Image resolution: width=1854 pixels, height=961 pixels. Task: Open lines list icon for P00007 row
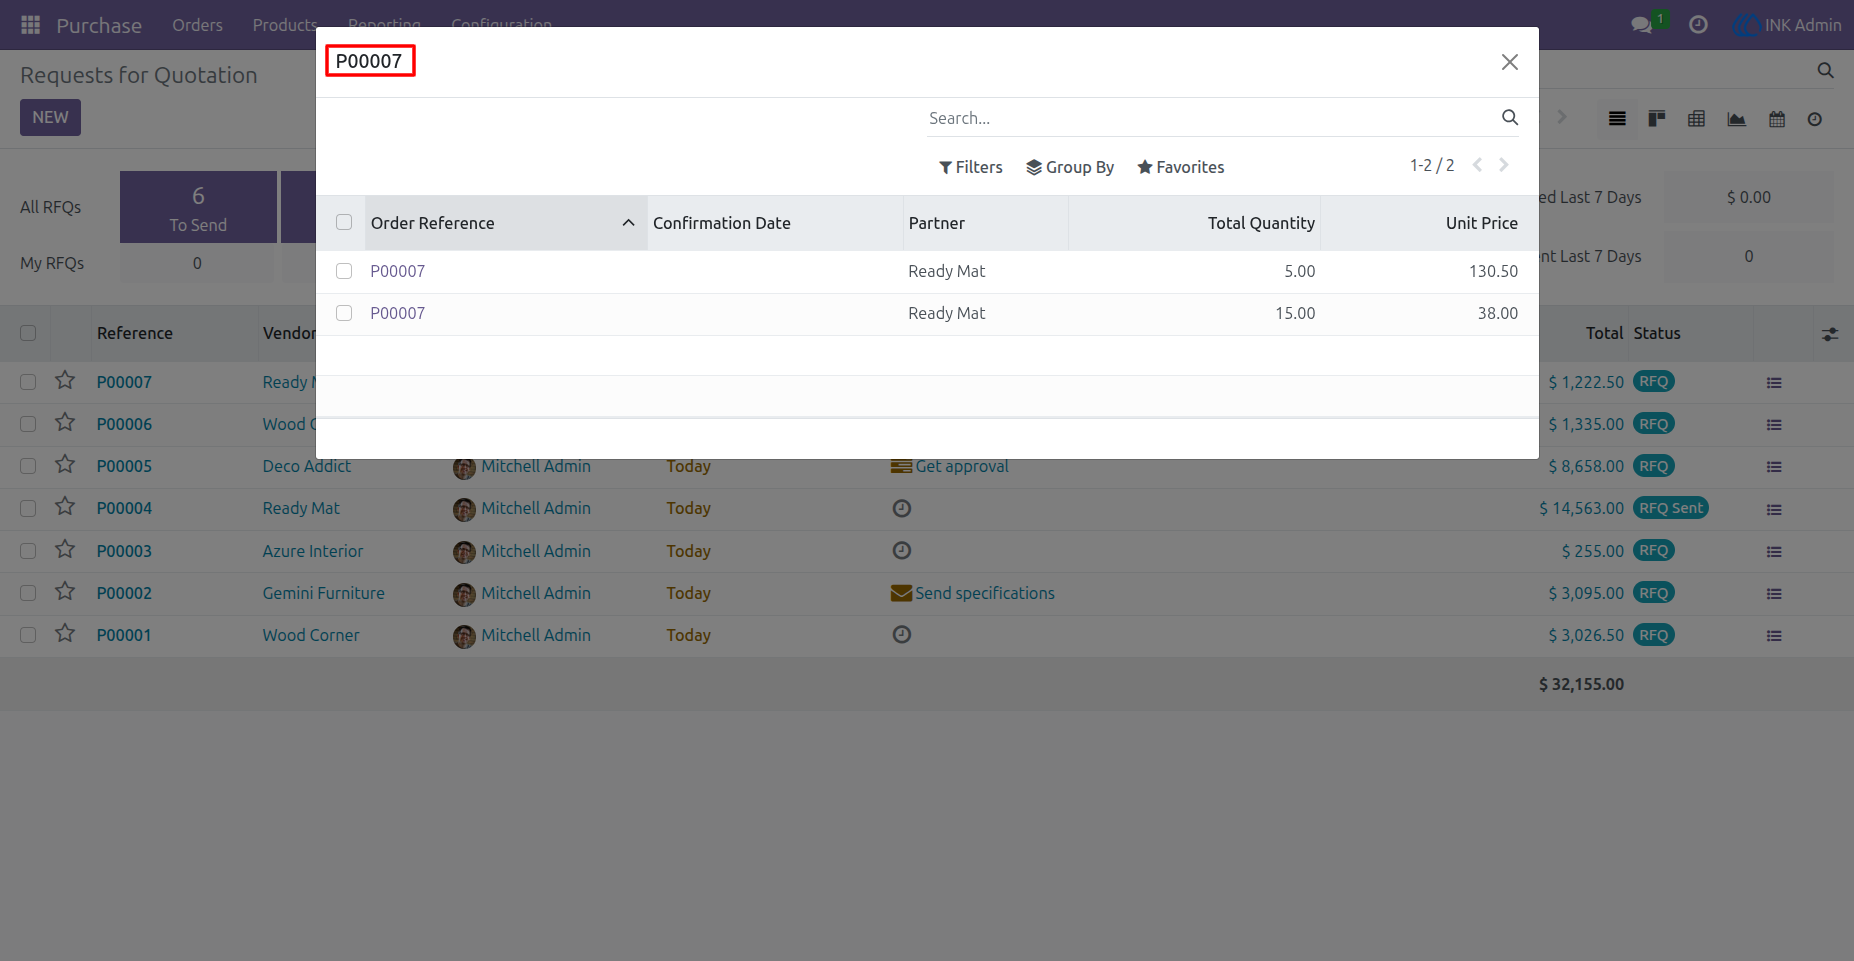[x=1774, y=383]
